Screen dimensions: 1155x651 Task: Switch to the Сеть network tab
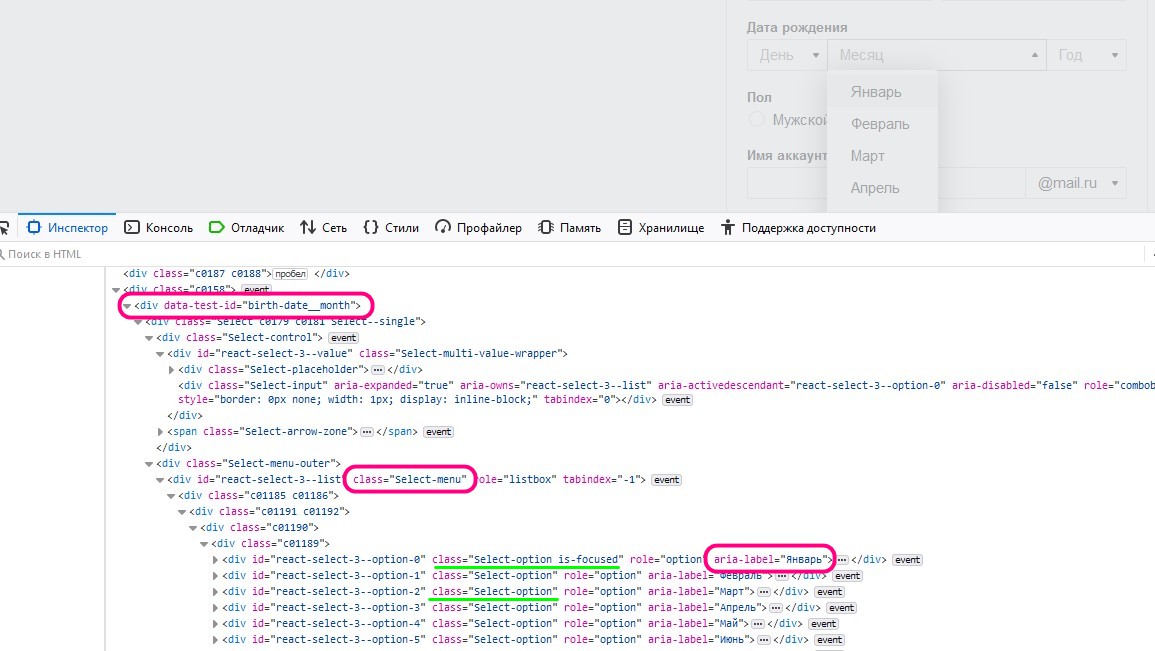pyautogui.click(x=323, y=228)
